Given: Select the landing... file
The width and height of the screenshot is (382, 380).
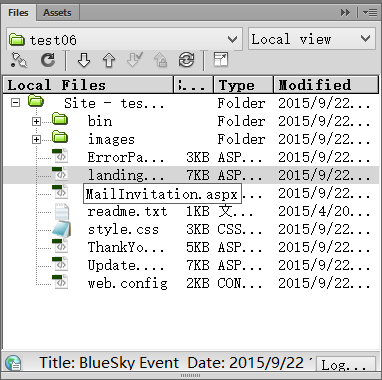Looking at the screenshot, I should 126,175.
